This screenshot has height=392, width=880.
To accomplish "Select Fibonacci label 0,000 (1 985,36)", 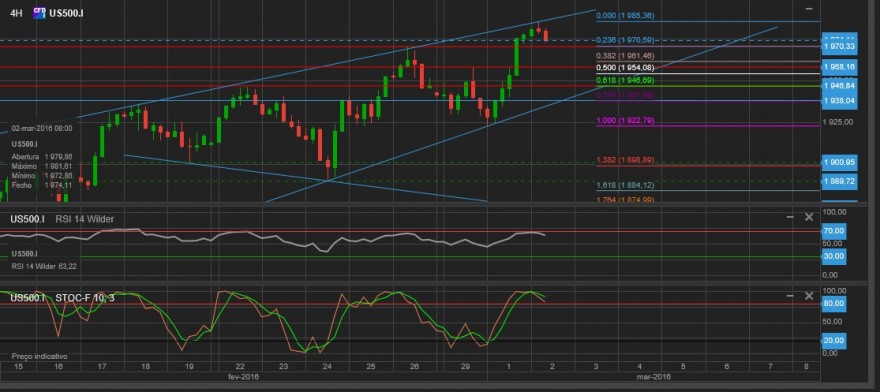I will (625, 16).
